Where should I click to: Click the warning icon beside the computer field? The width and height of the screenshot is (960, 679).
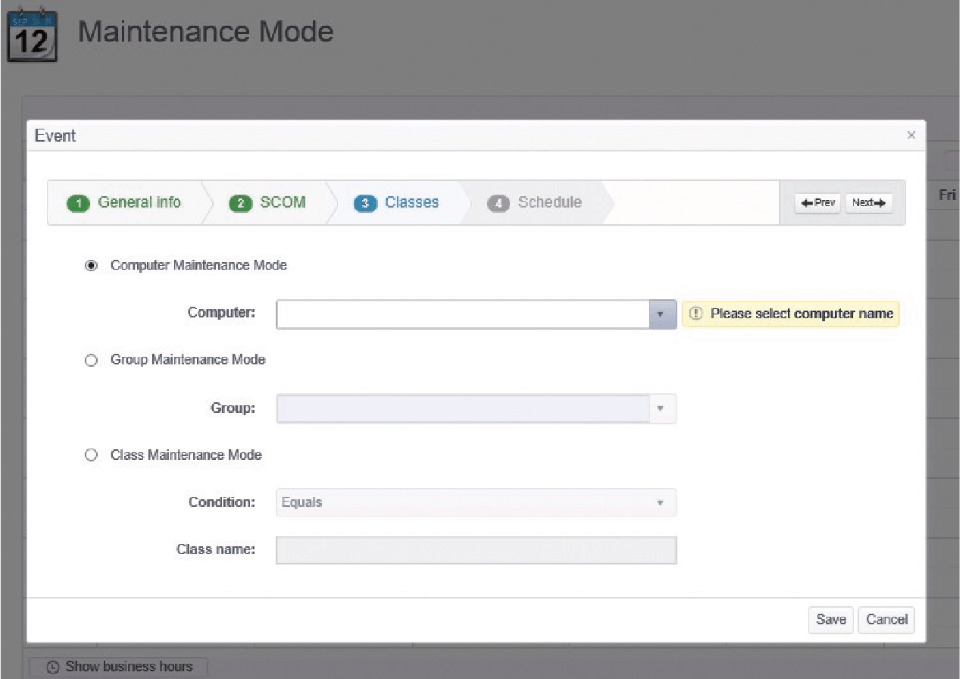pyautogui.click(x=696, y=313)
